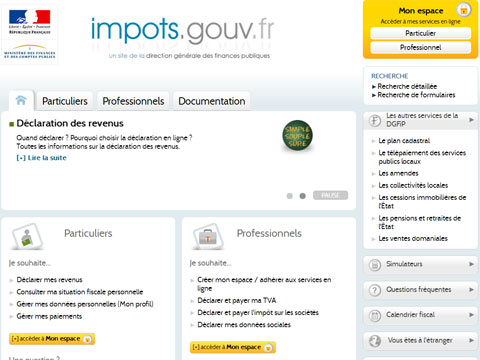This screenshot has width=480, height=360.
Task: Open Déclarer mes données sociales link
Action: tap(244, 325)
